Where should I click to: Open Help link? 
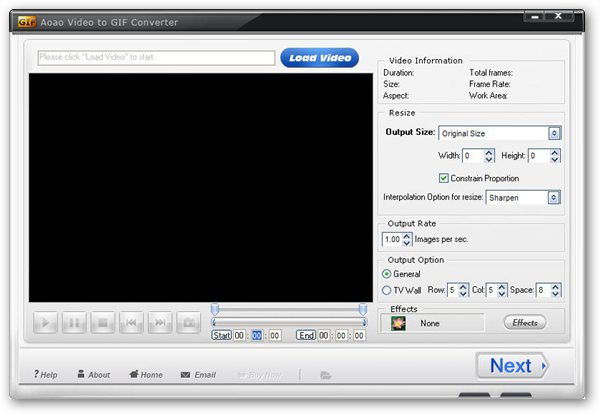click(x=46, y=374)
